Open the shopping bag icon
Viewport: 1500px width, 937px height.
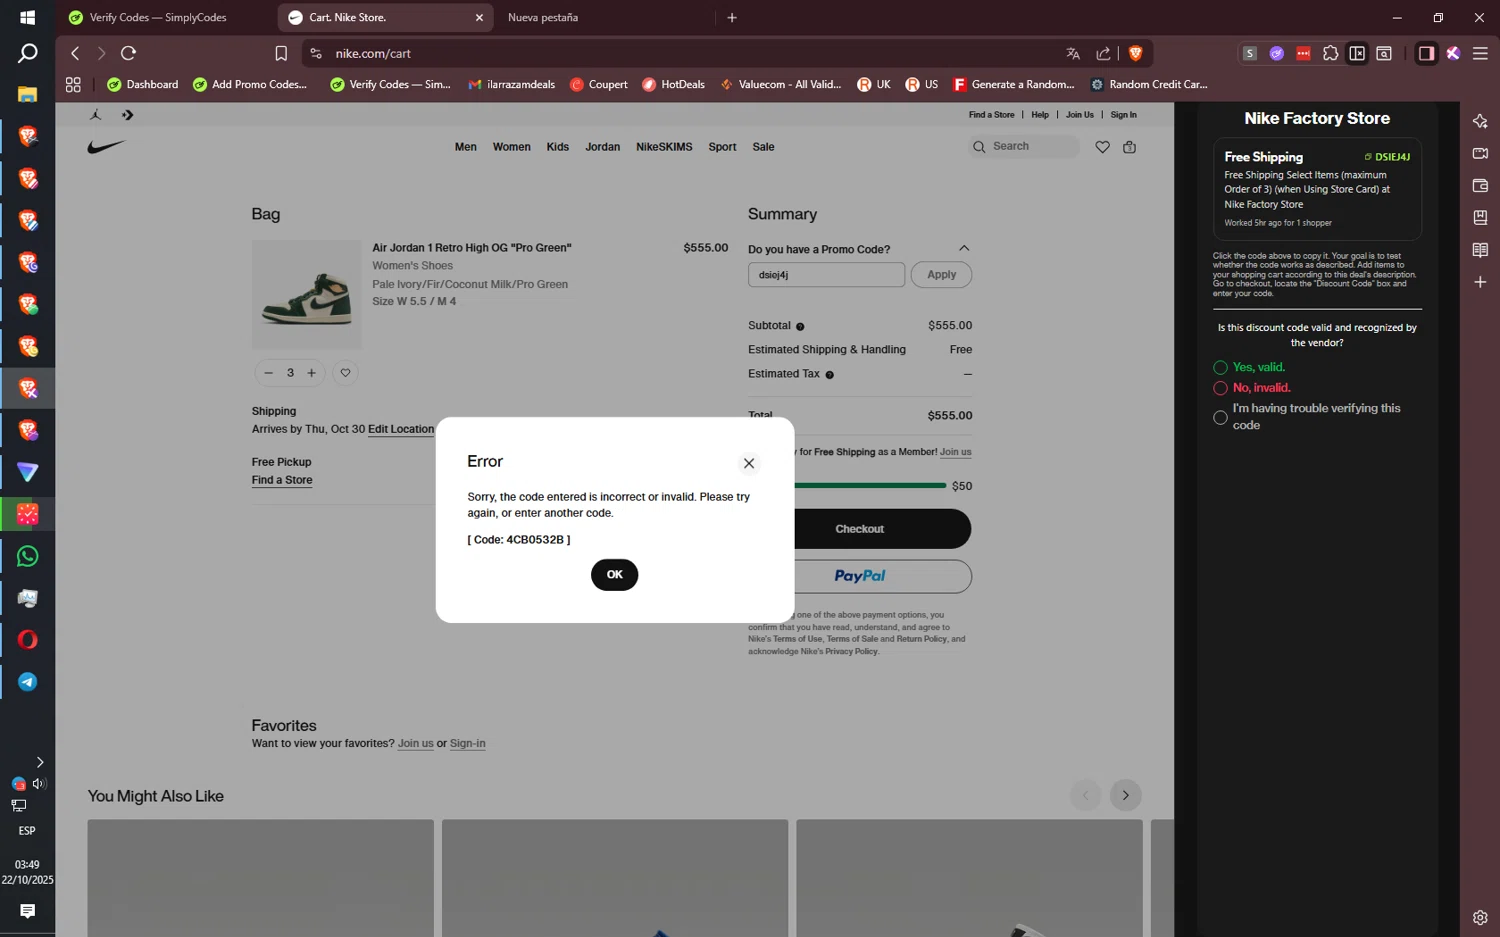point(1130,147)
